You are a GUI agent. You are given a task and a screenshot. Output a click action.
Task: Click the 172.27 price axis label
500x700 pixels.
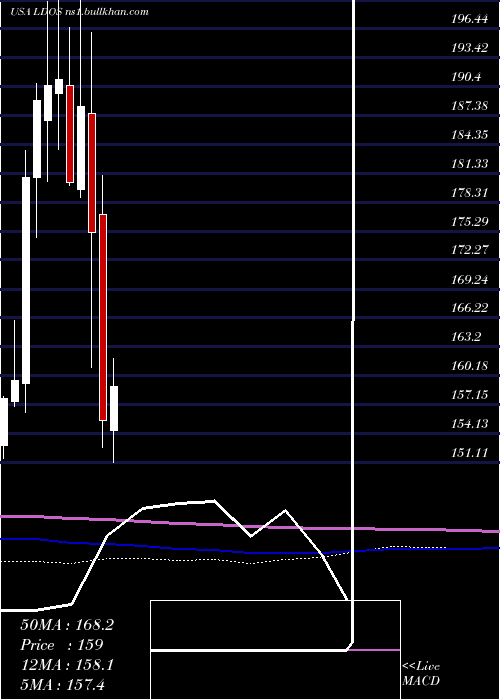(x=469, y=250)
